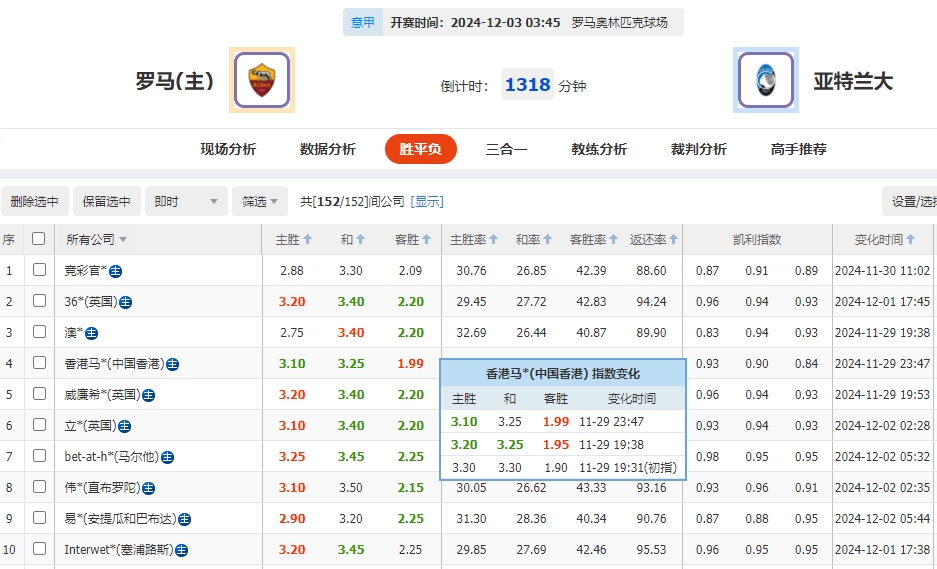Expand the 筛选 filter dropdown

tap(260, 202)
